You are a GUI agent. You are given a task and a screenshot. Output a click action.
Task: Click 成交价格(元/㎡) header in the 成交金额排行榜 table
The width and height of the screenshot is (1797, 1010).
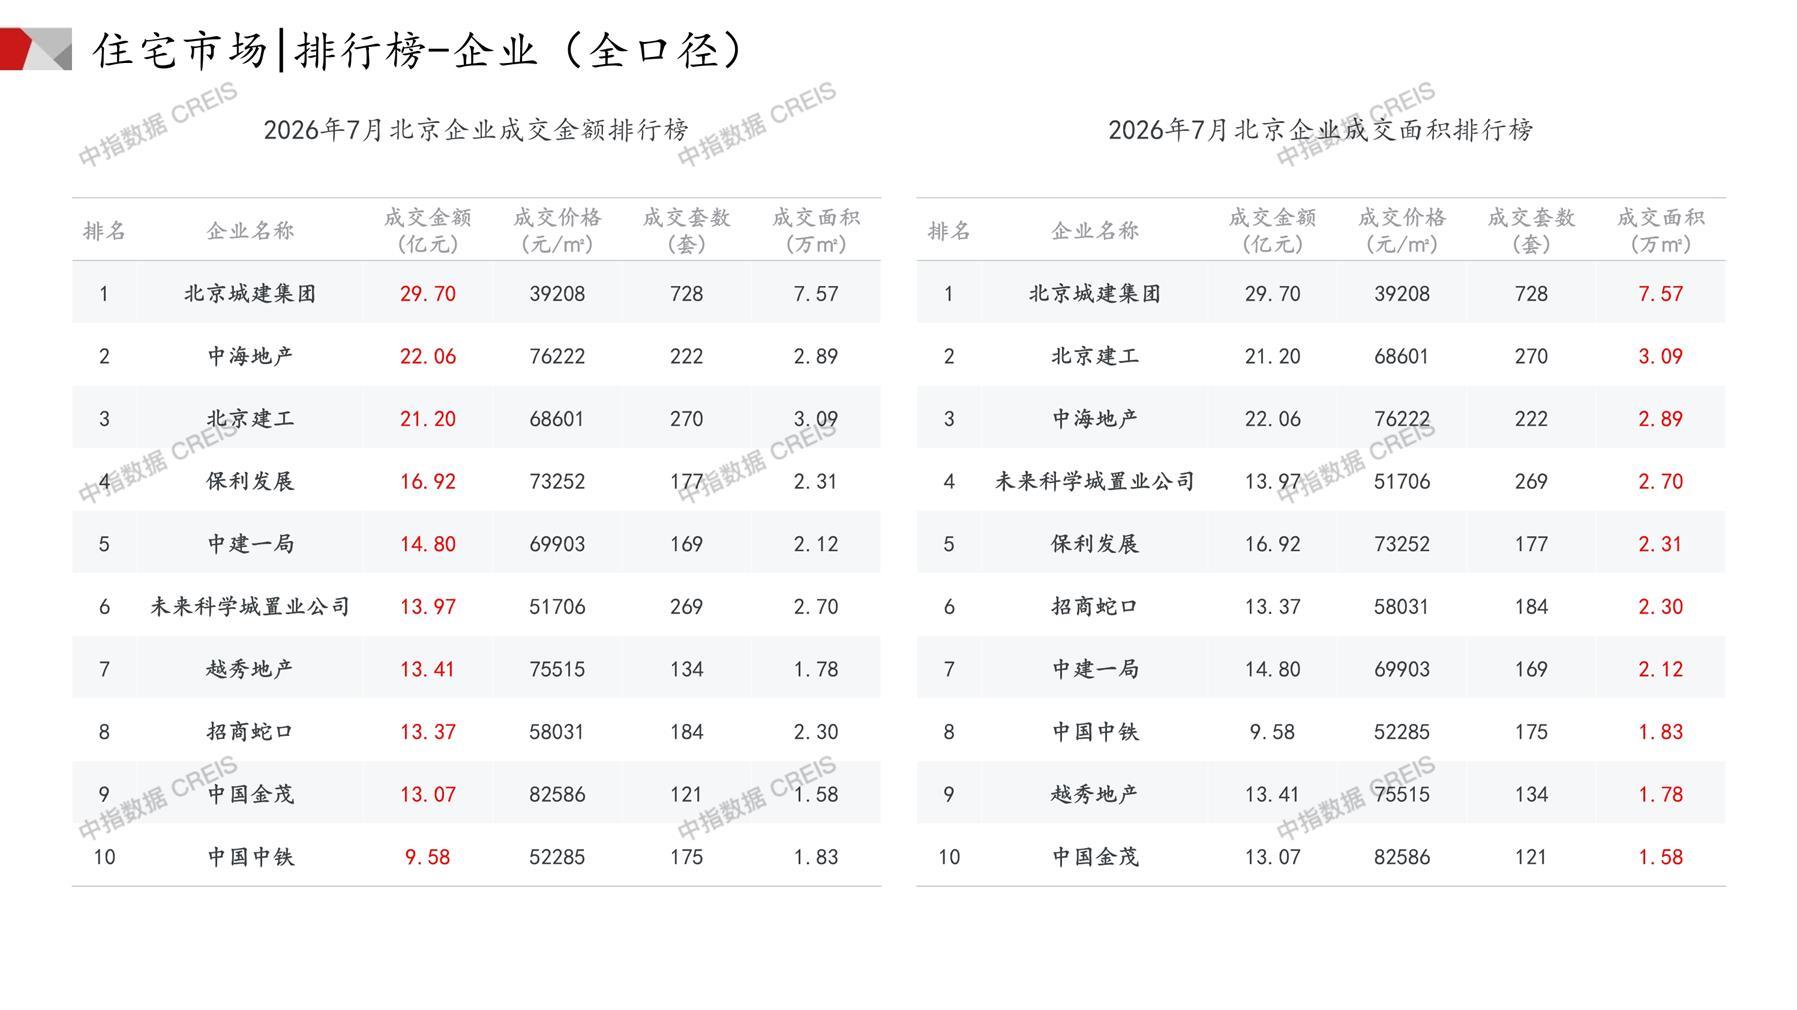[x=557, y=231]
